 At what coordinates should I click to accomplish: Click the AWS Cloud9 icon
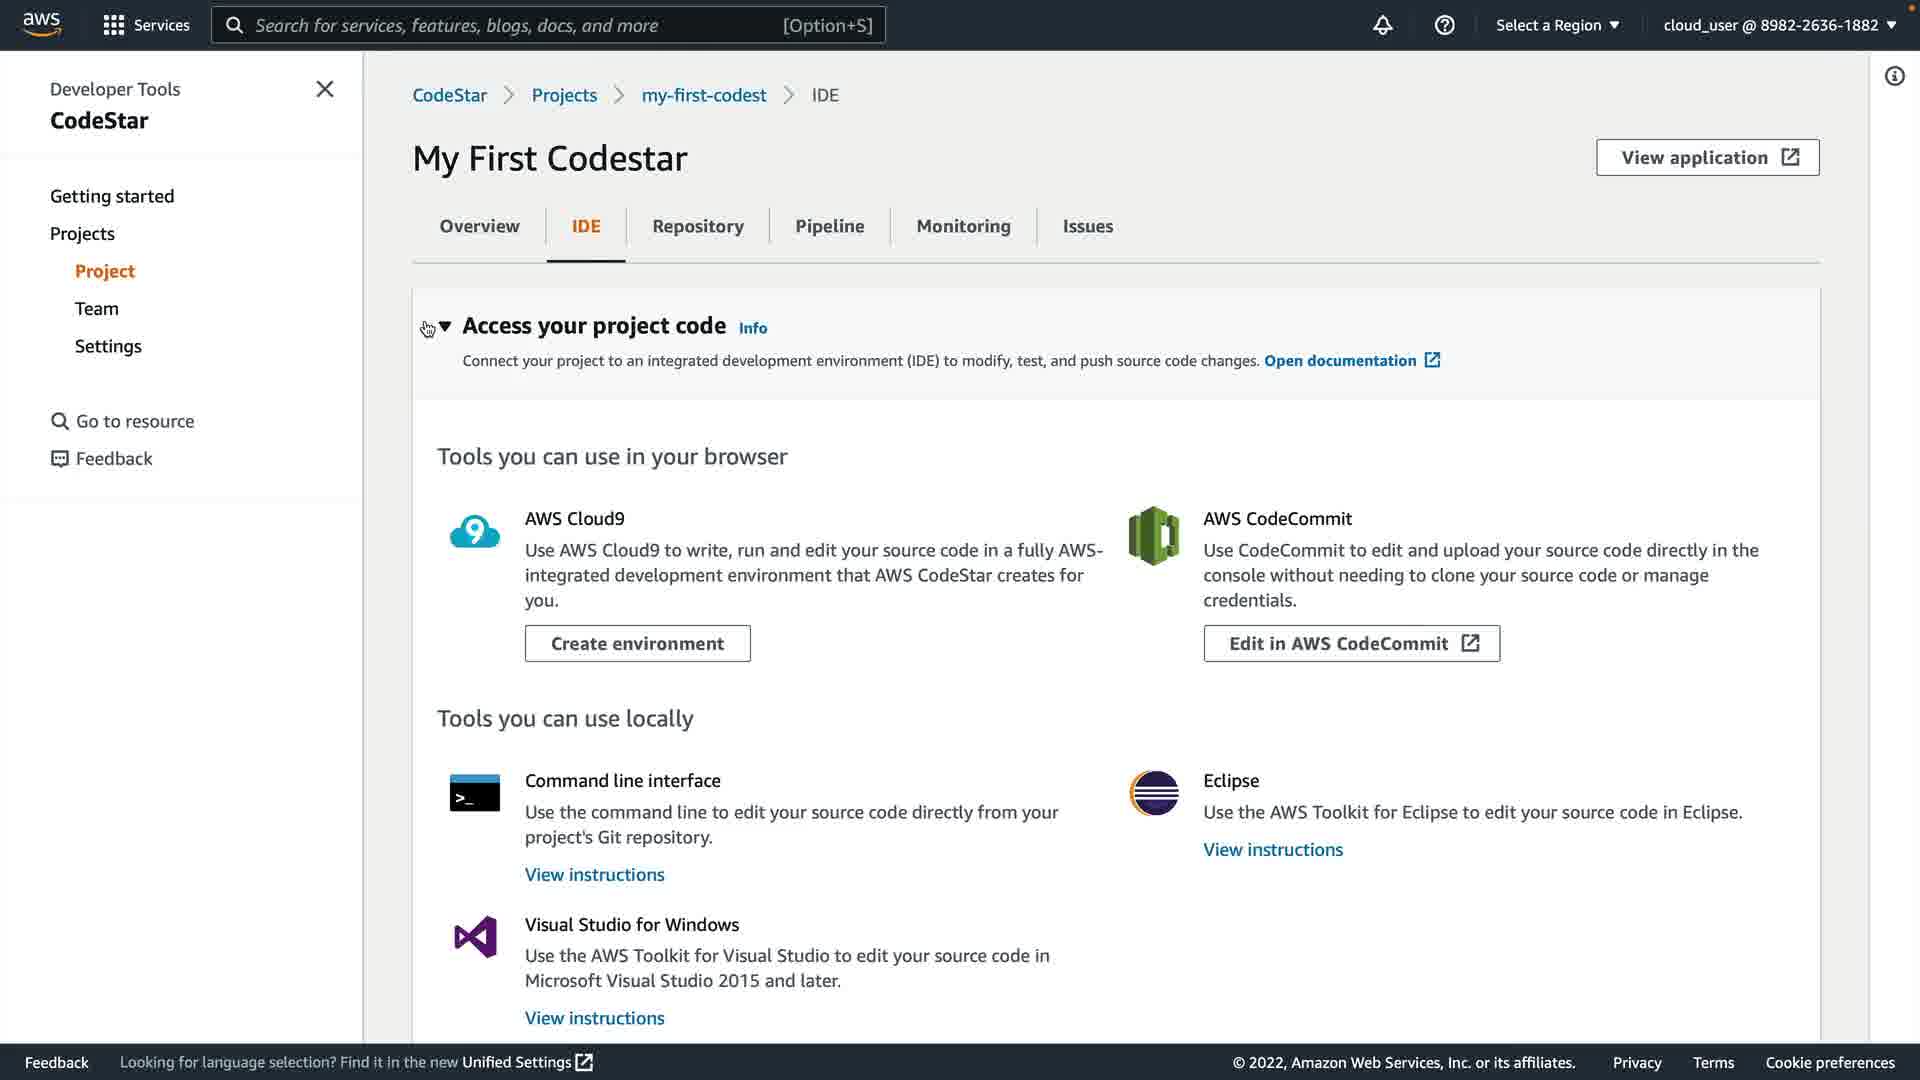click(474, 532)
